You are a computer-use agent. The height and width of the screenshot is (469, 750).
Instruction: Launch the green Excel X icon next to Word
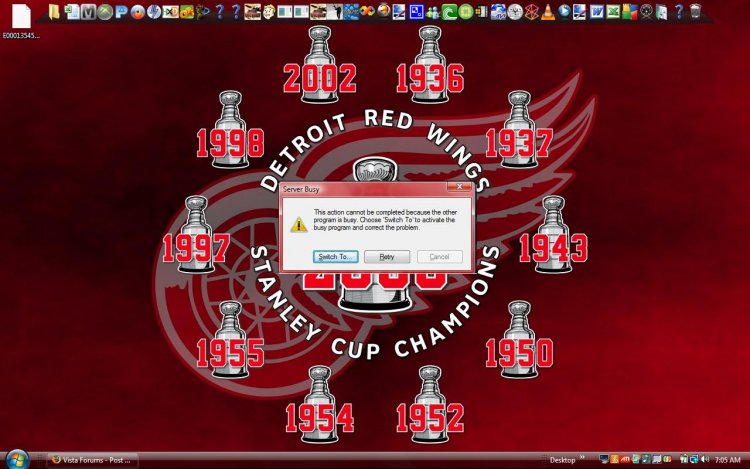click(613, 12)
